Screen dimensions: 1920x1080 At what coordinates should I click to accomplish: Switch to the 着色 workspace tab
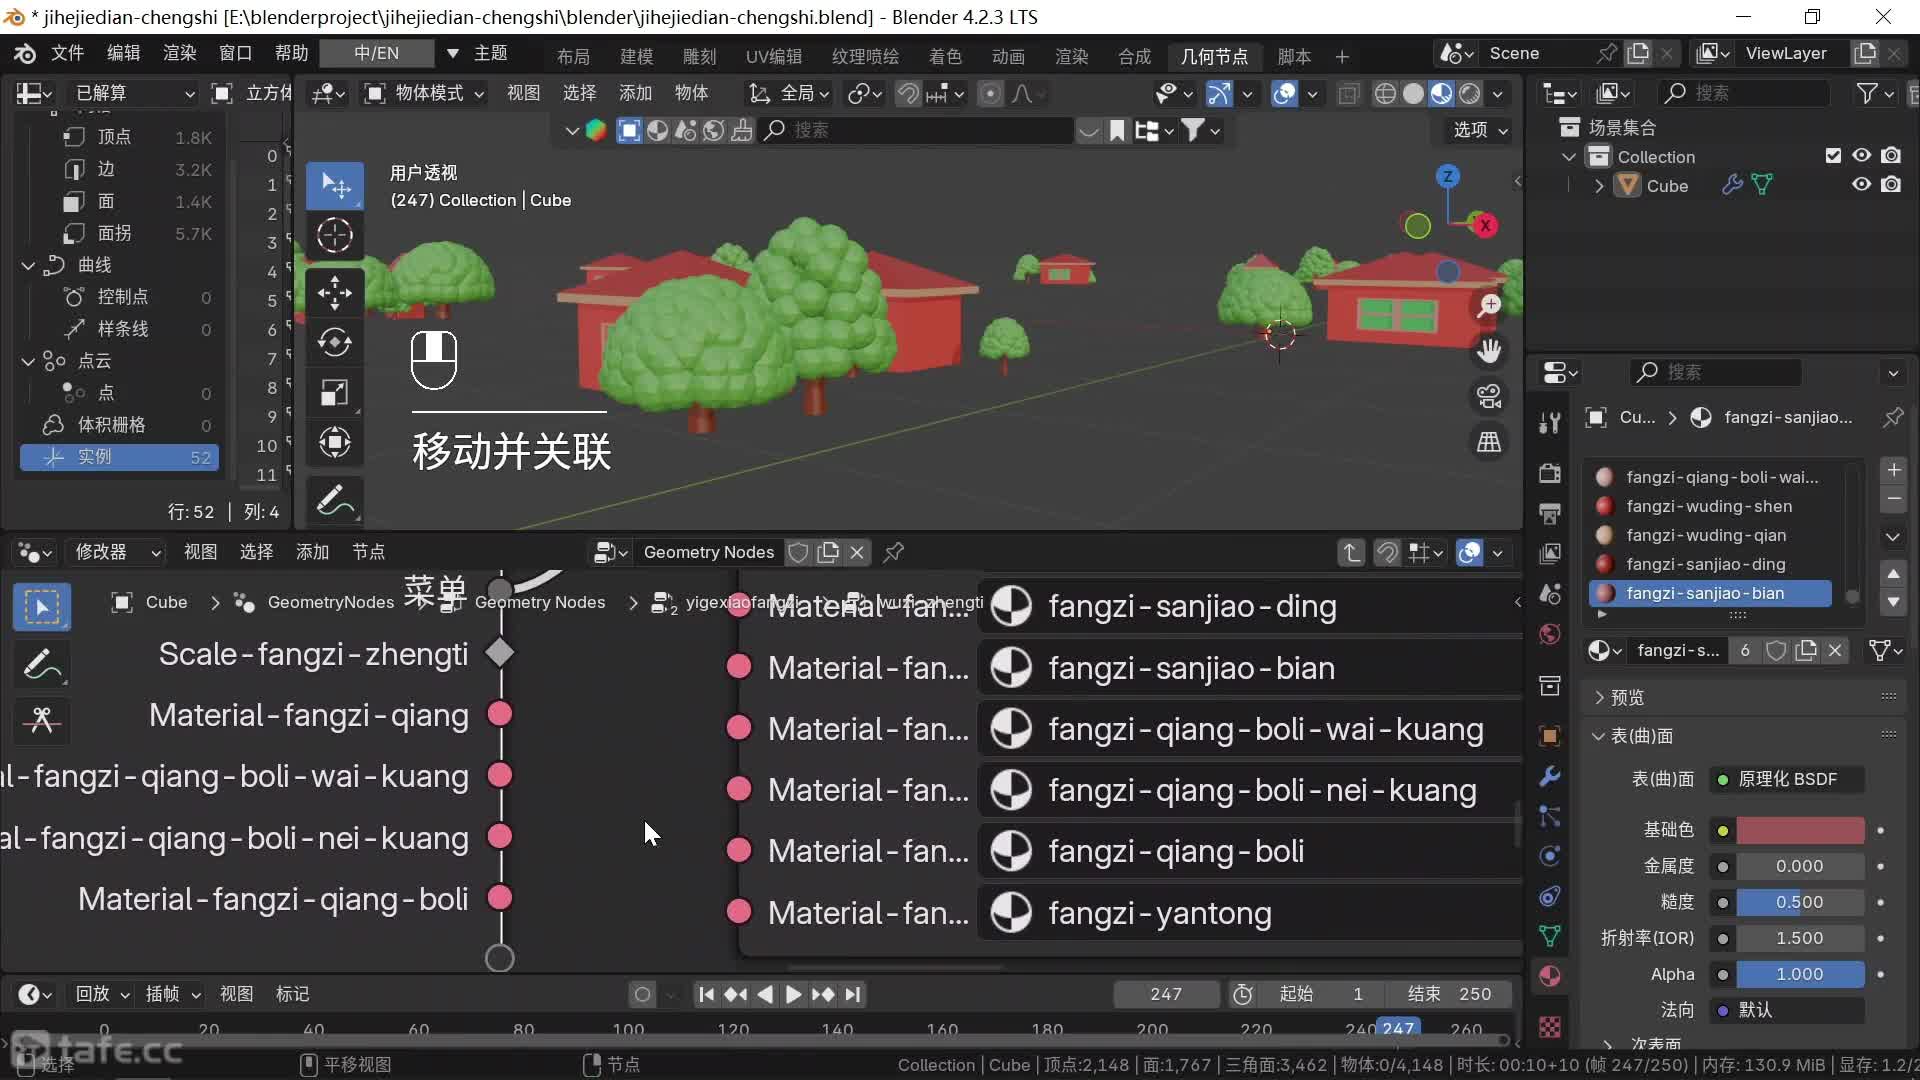[x=944, y=56]
